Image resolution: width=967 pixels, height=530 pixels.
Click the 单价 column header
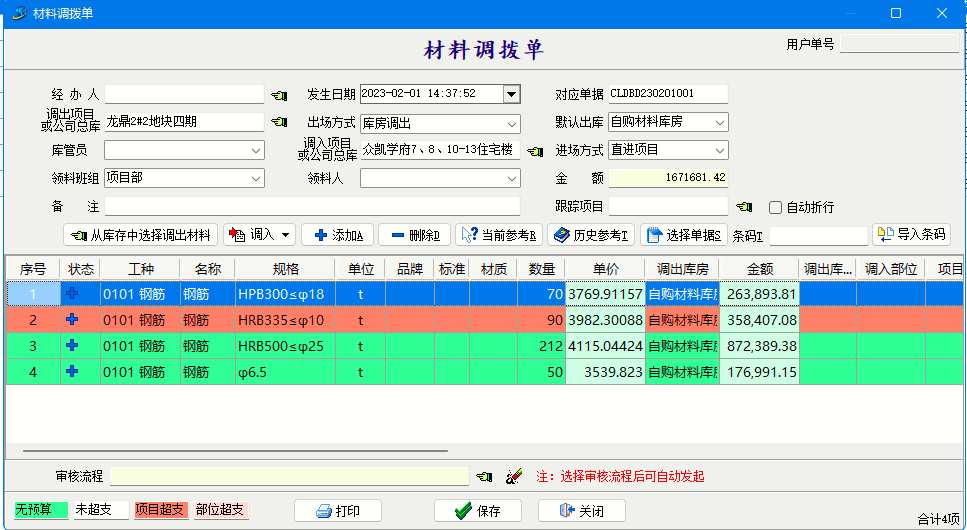(x=605, y=269)
